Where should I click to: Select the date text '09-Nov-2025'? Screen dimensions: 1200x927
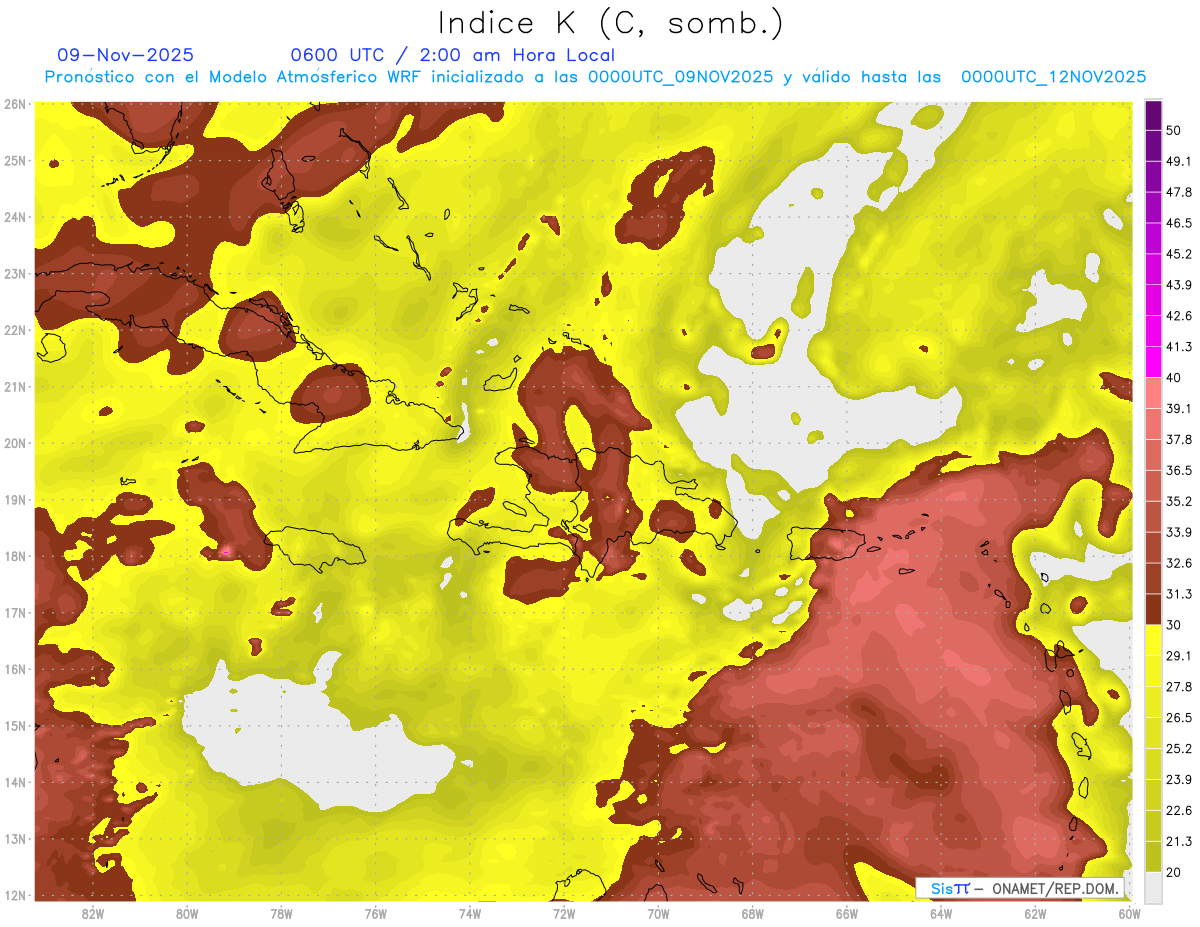tap(126, 55)
